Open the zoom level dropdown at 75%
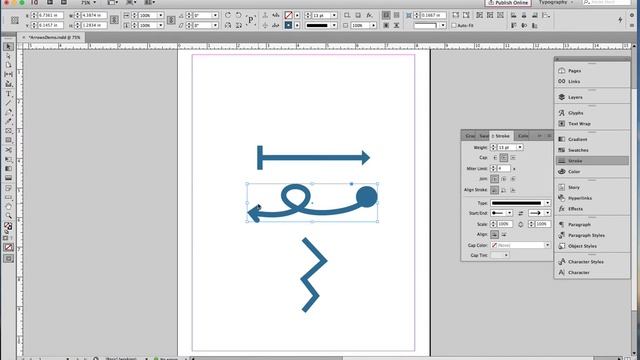The width and height of the screenshot is (640, 360). point(89,2)
